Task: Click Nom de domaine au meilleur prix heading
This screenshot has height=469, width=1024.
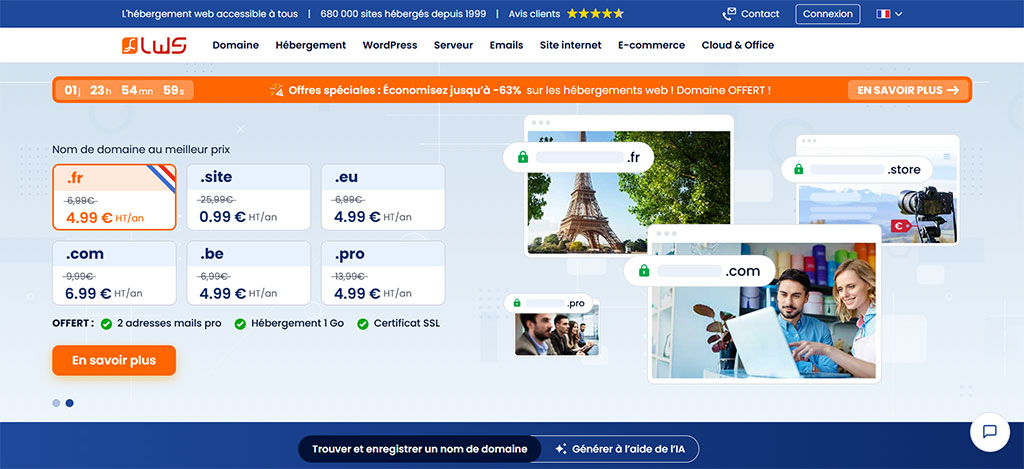Action: coord(141,150)
